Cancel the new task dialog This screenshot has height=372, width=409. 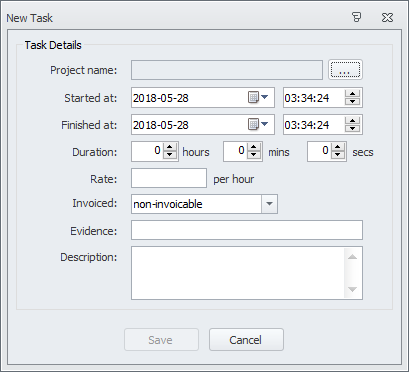click(246, 340)
